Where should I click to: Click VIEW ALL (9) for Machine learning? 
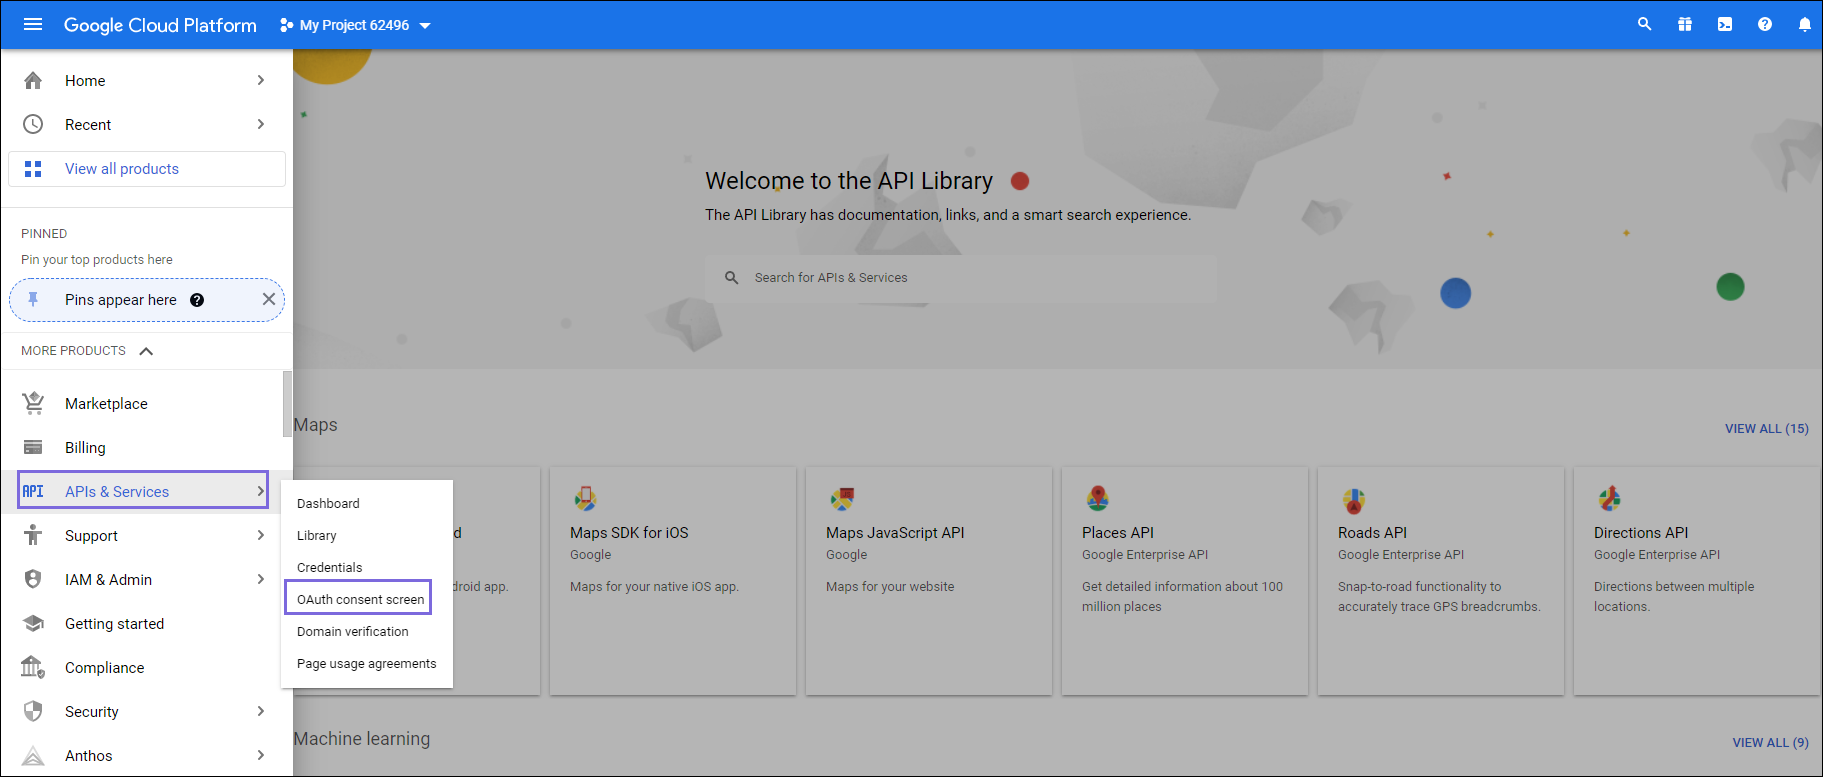pyautogui.click(x=1770, y=743)
